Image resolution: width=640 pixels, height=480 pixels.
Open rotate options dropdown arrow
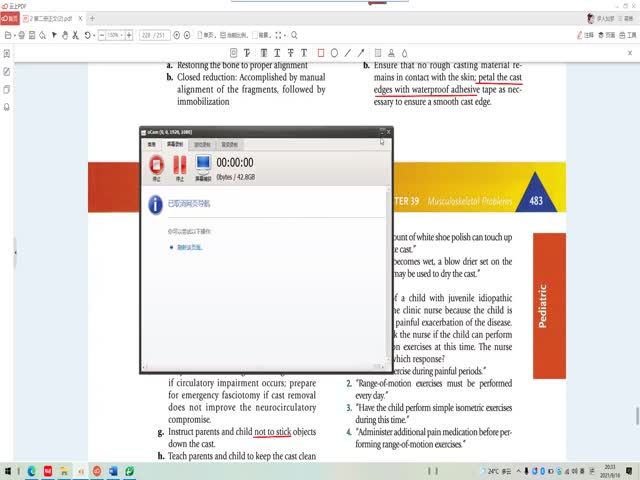click(94, 36)
